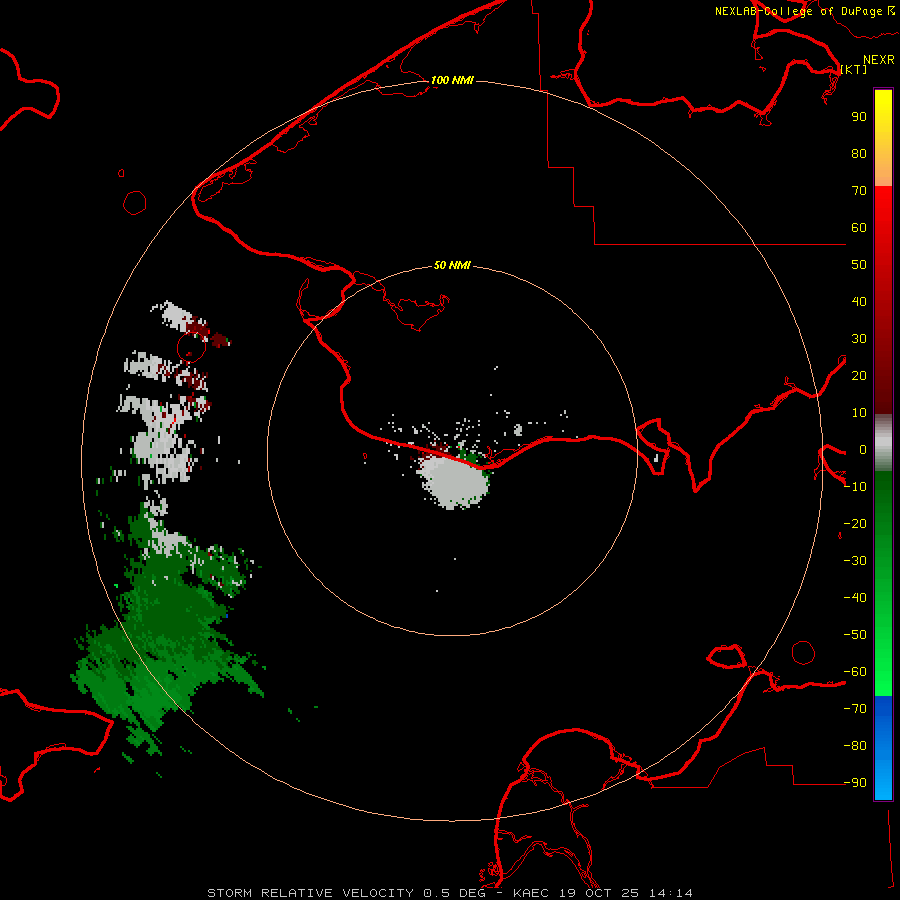900x900 pixels.
Task: Click the positive 10 scale label
Action: pos(859,413)
